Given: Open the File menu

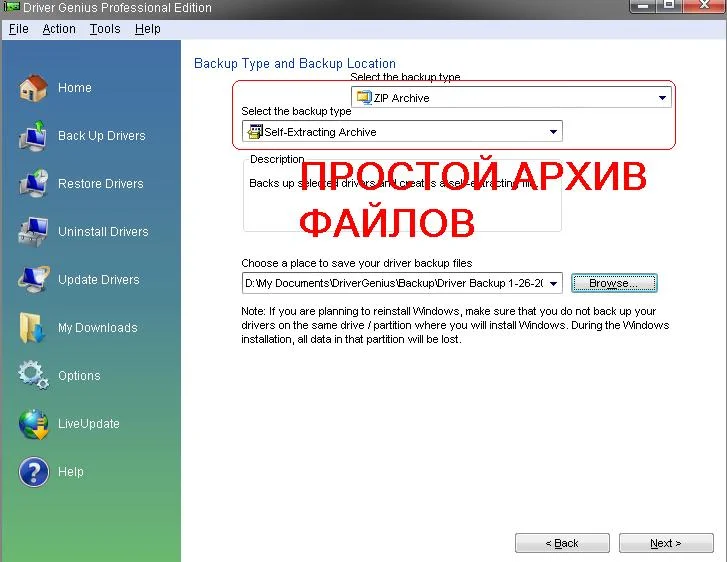Looking at the screenshot, I should pos(19,29).
